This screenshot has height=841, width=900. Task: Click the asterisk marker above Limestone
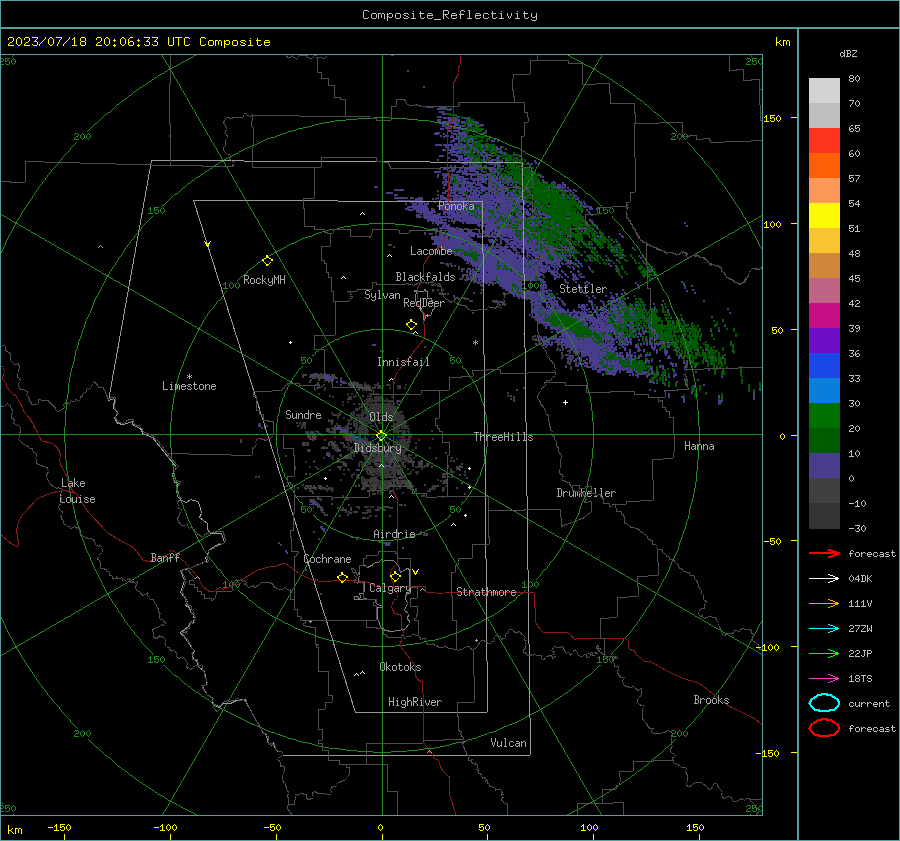pyautogui.click(x=189, y=377)
